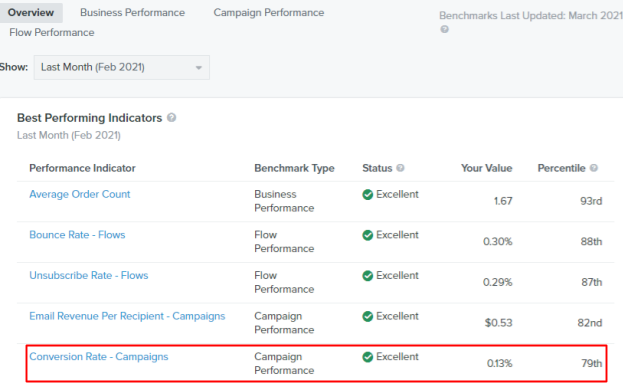
Task: Click green check icon in Bounce Rate - Flows row
Action: [x=368, y=235]
